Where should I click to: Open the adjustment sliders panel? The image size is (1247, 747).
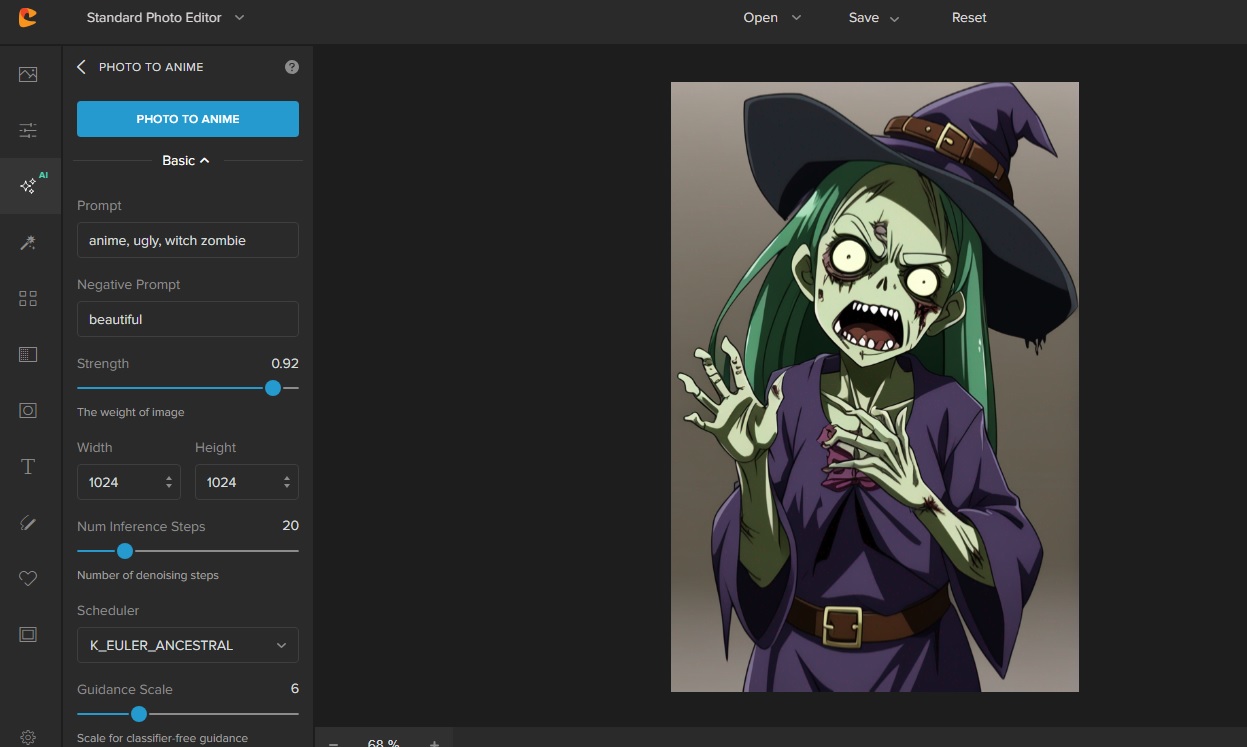click(x=28, y=131)
